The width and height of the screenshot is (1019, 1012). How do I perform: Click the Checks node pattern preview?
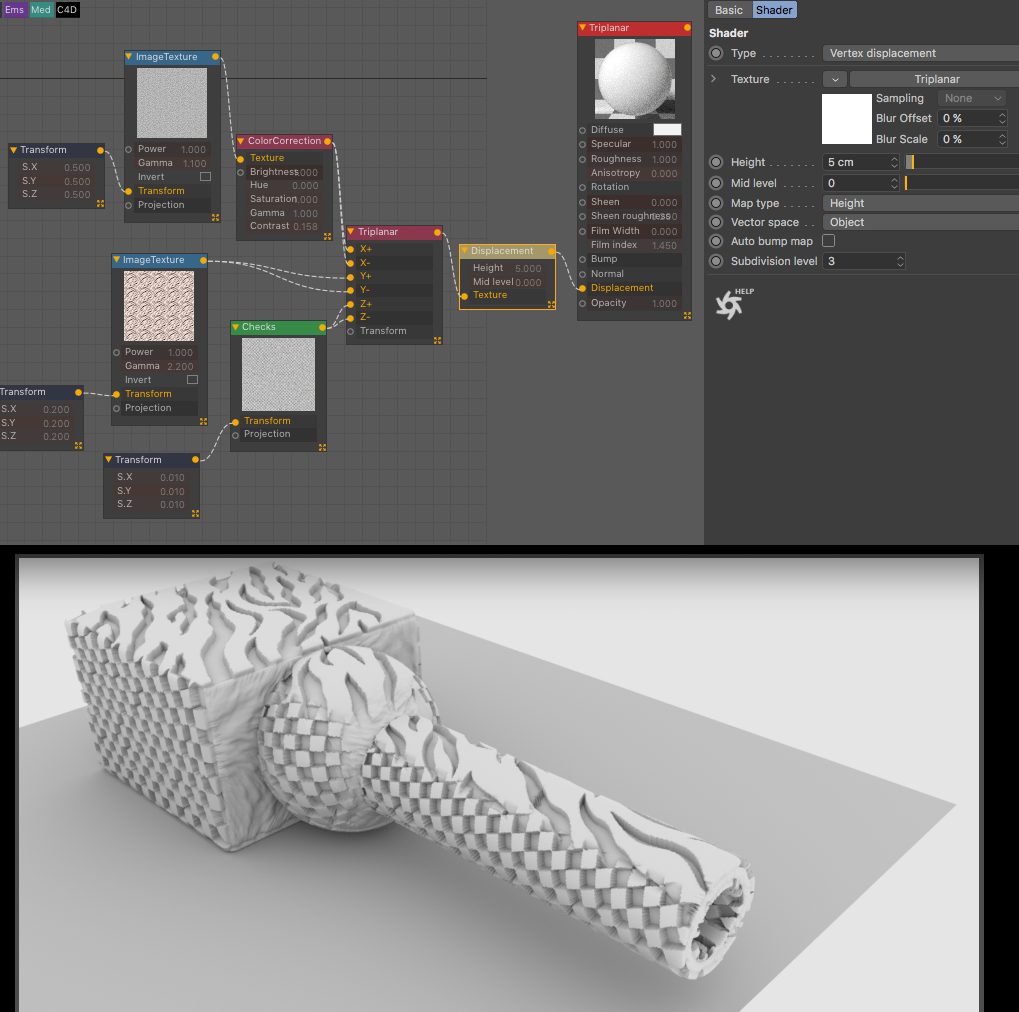278,374
